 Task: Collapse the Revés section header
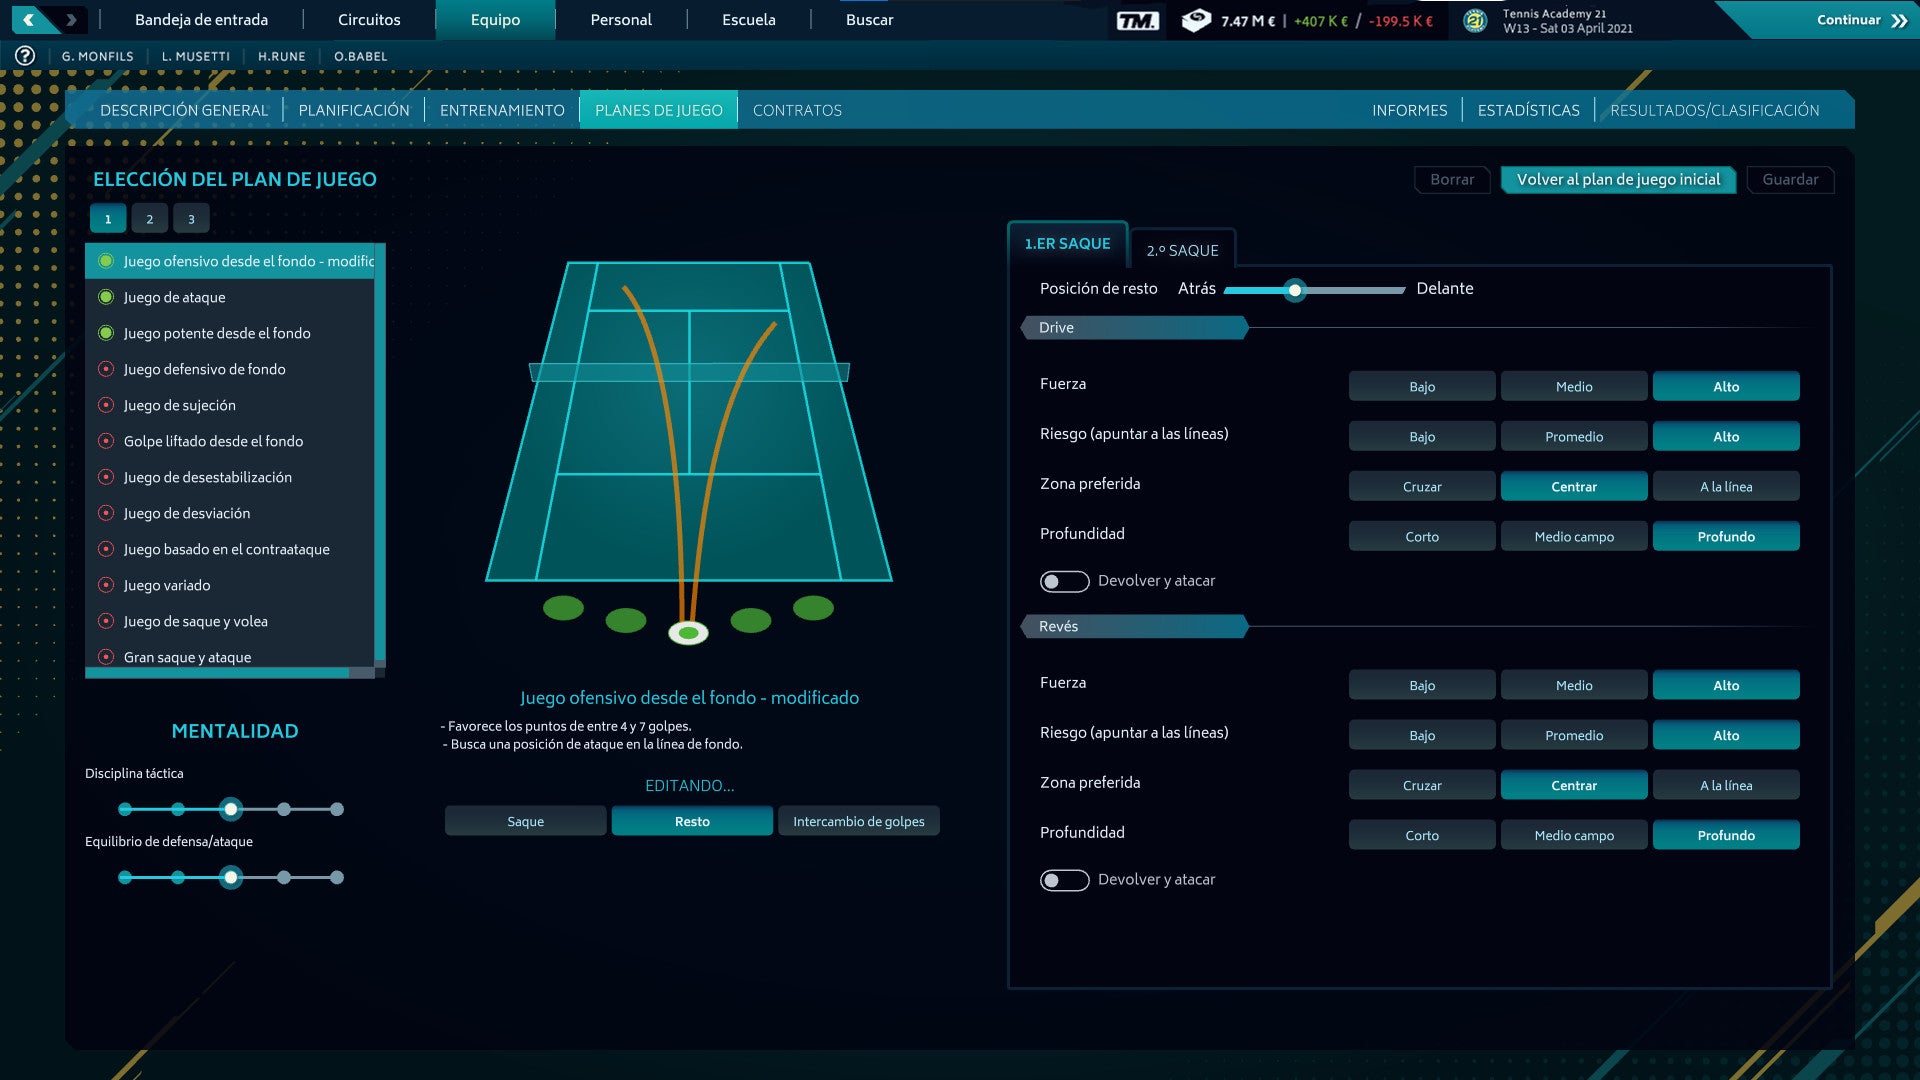pos(1134,627)
